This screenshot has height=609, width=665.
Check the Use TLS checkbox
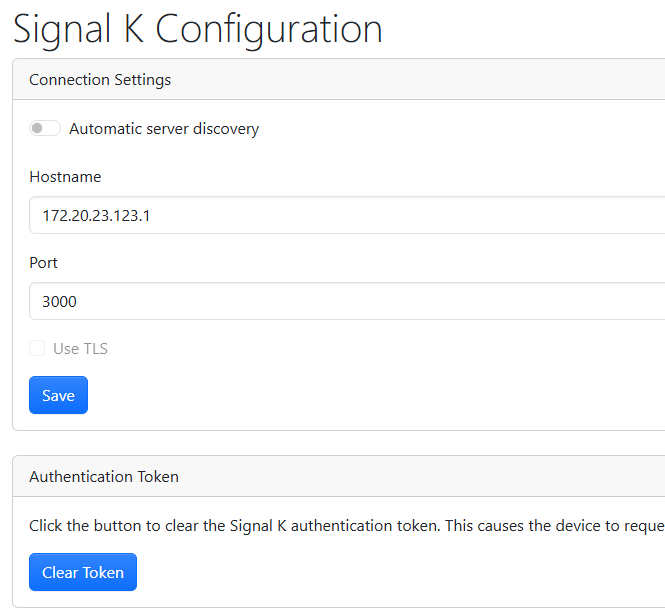pos(37,348)
